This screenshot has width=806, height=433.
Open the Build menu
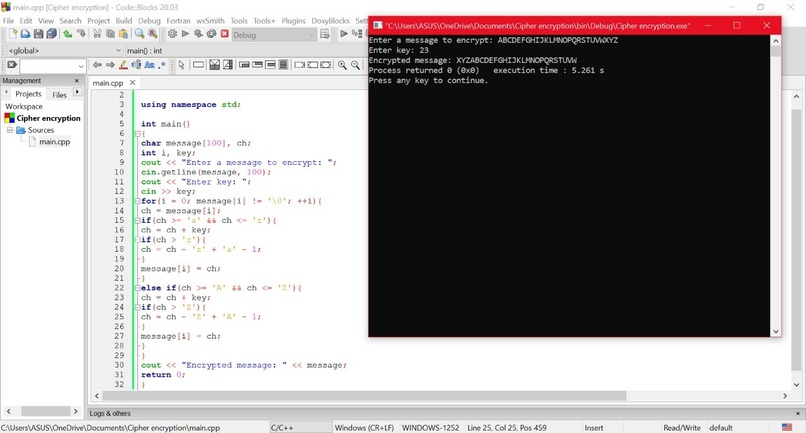[x=123, y=21]
